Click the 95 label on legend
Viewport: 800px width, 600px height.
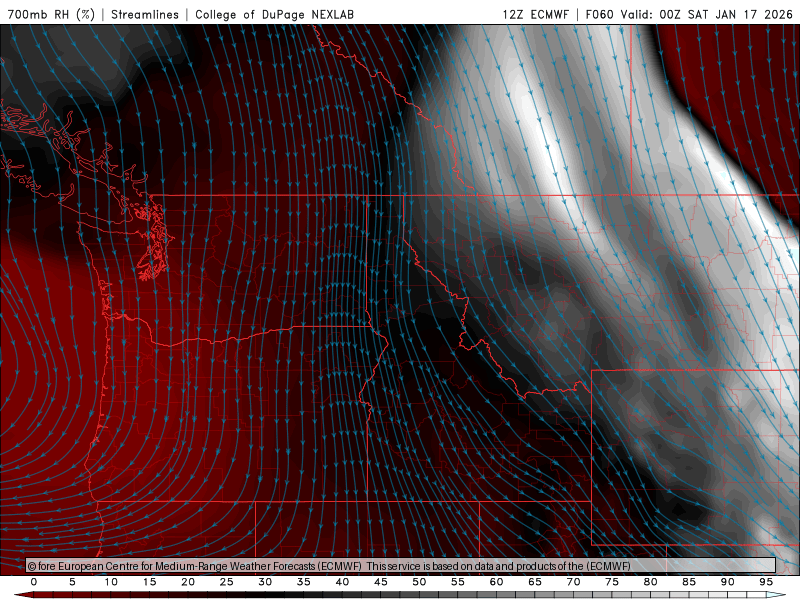(766, 582)
